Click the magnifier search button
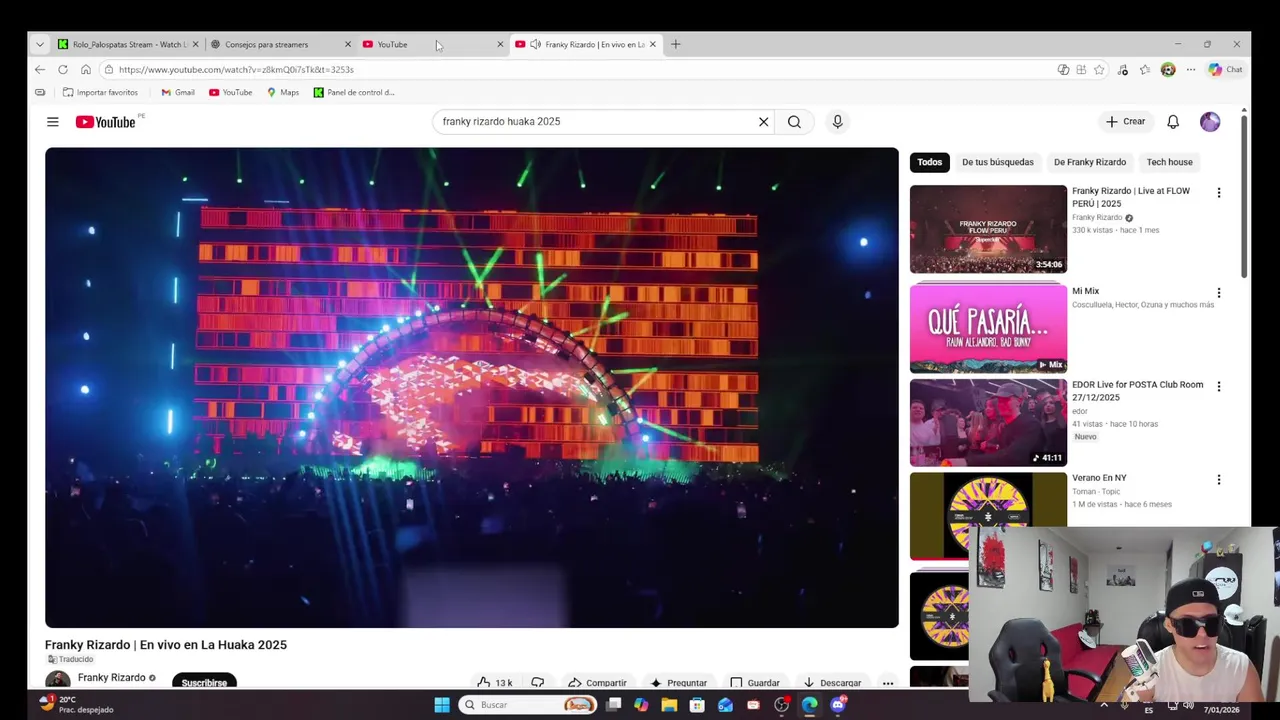This screenshot has width=1280, height=720. pyautogui.click(x=794, y=122)
